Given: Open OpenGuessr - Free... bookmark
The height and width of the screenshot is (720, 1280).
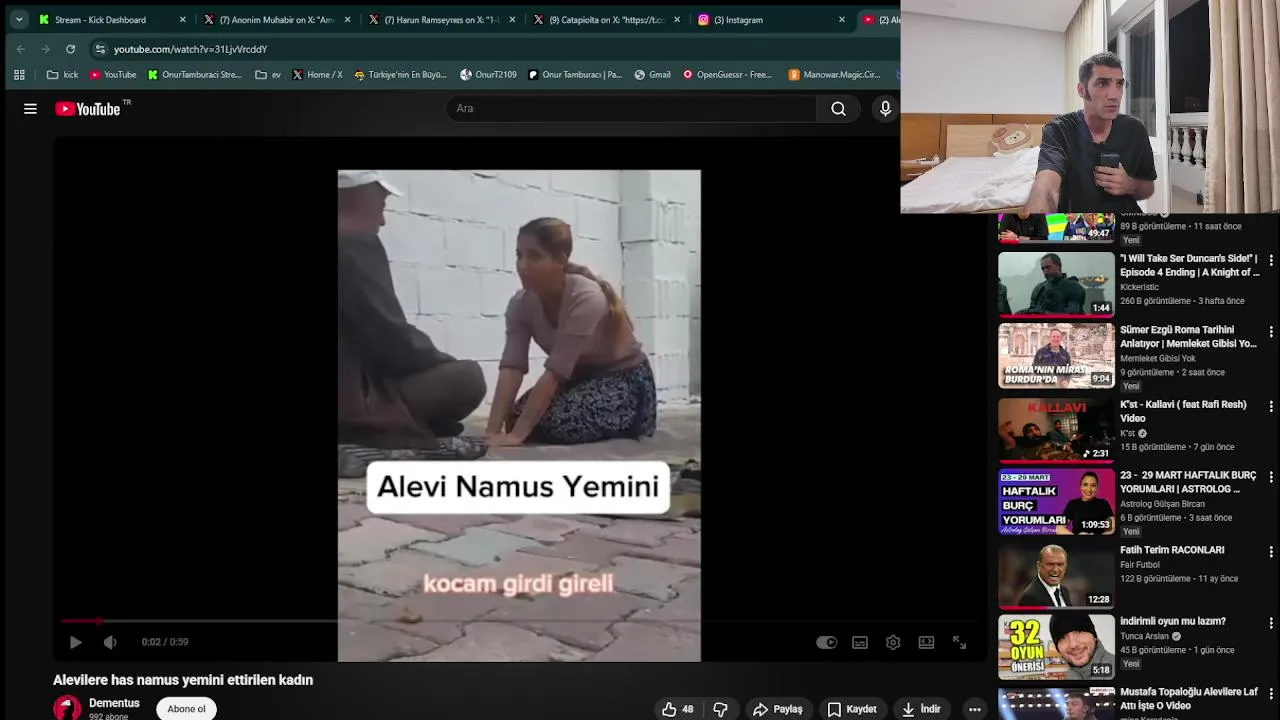Looking at the screenshot, I should 727,74.
